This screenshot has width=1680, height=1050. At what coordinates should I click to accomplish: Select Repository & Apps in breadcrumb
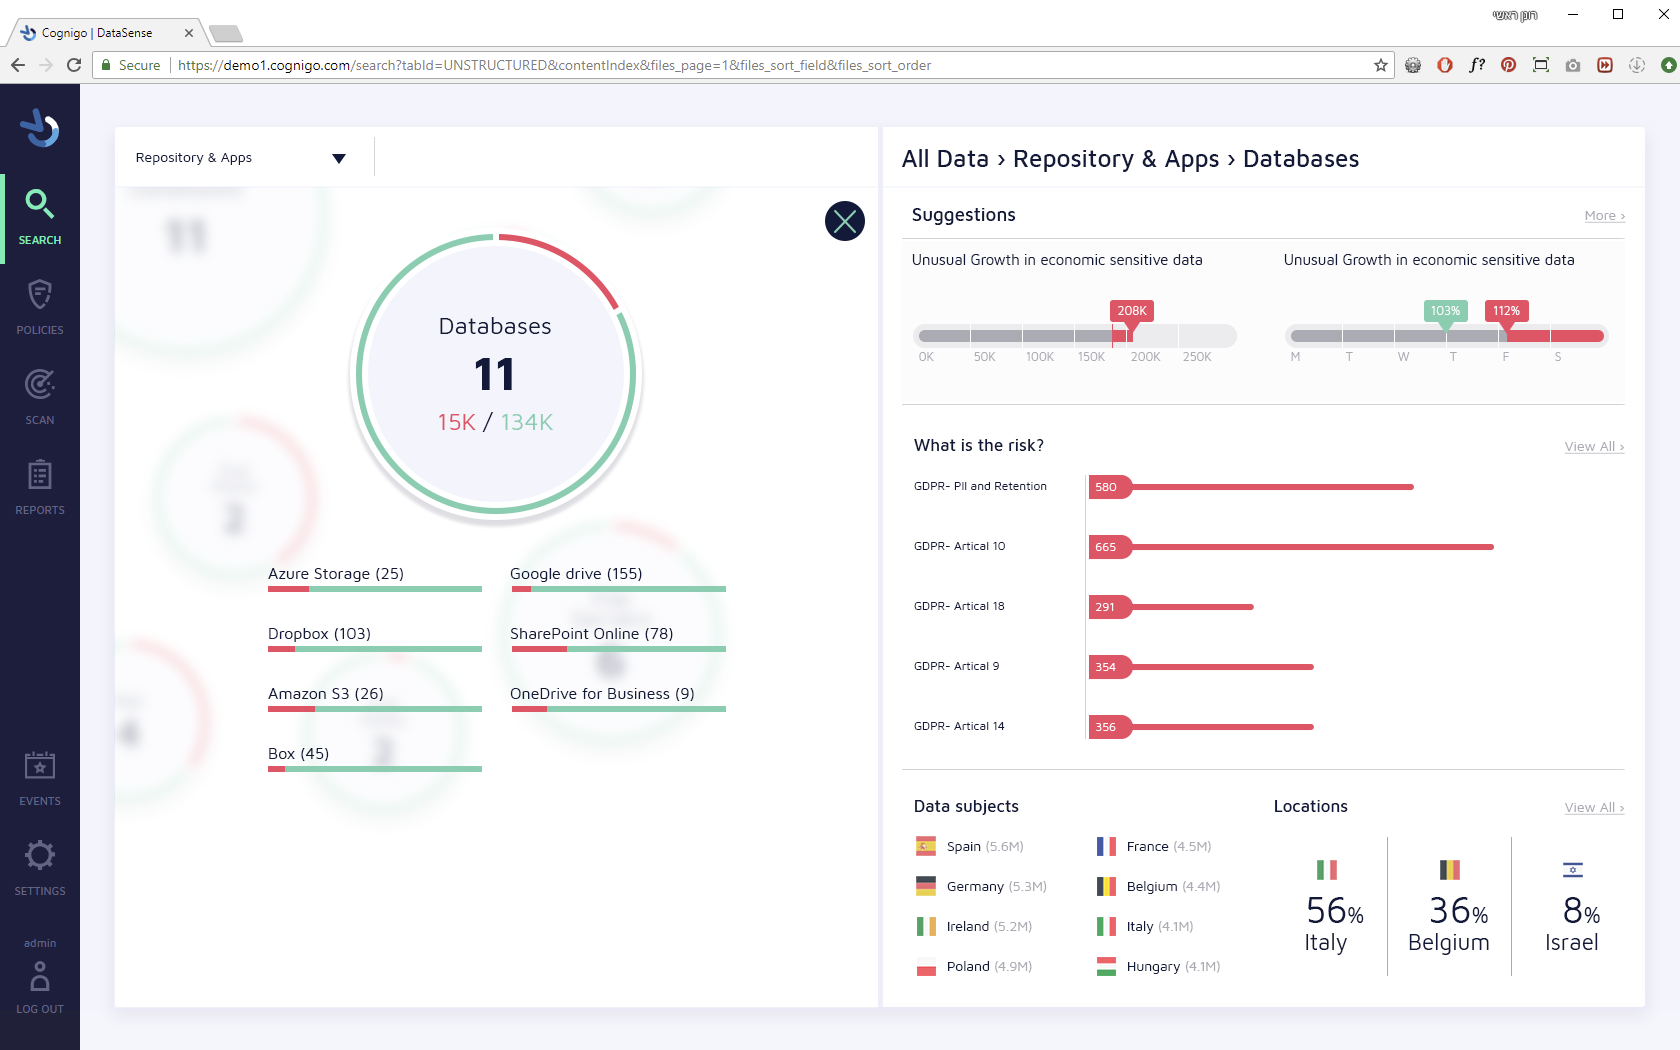(x=1116, y=159)
